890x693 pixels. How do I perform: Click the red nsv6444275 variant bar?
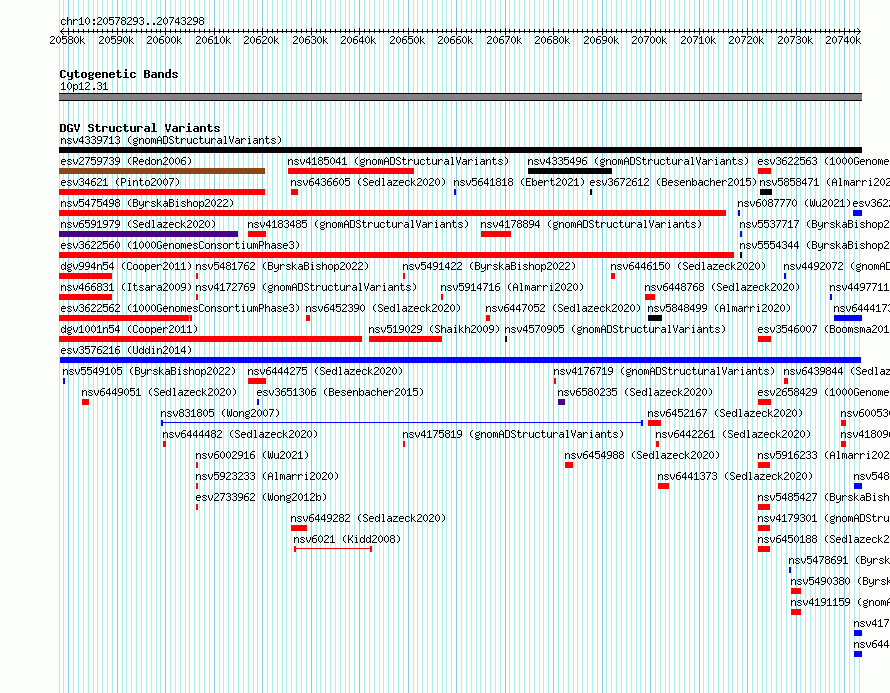(x=257, y=381)
